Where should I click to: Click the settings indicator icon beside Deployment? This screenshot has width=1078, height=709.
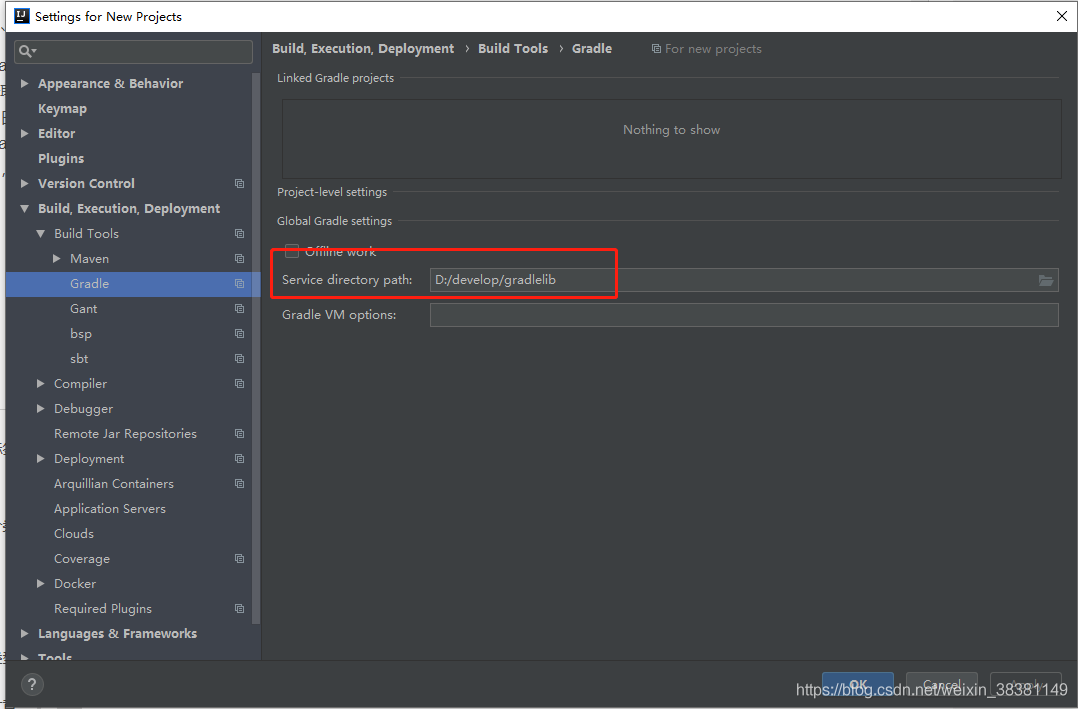pos(238,458)
